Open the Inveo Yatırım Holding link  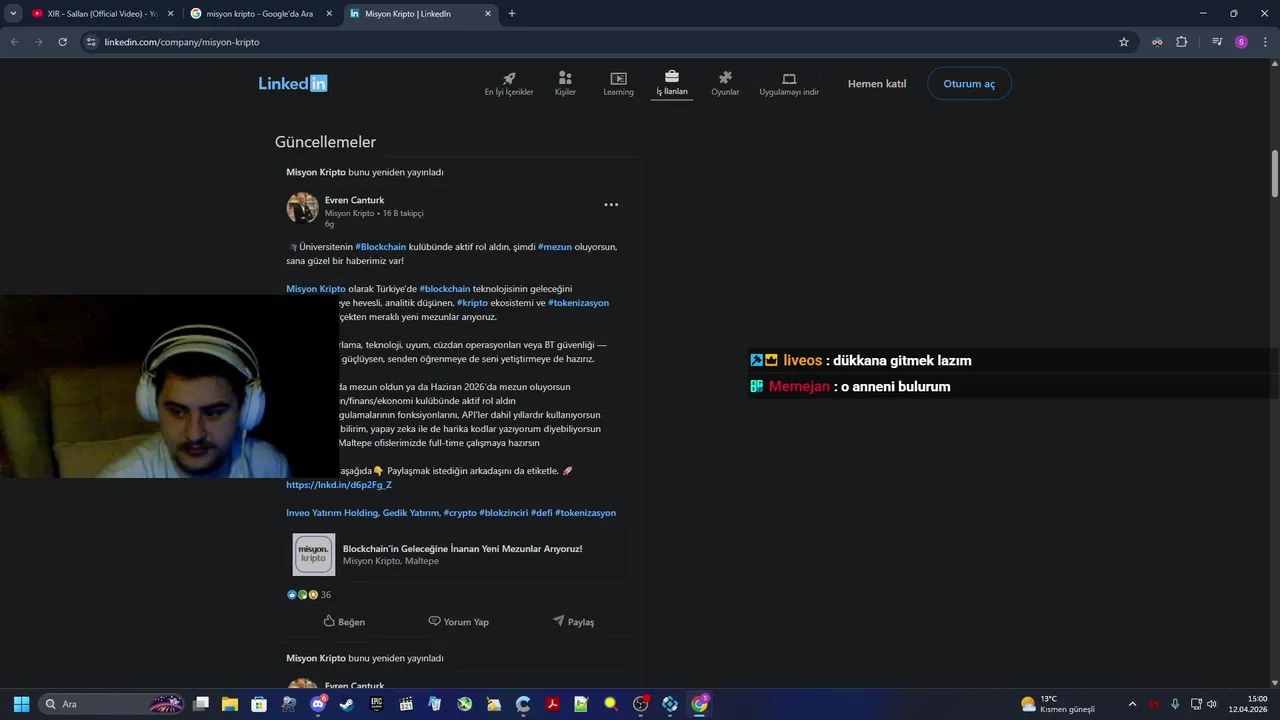coord(332,513)
